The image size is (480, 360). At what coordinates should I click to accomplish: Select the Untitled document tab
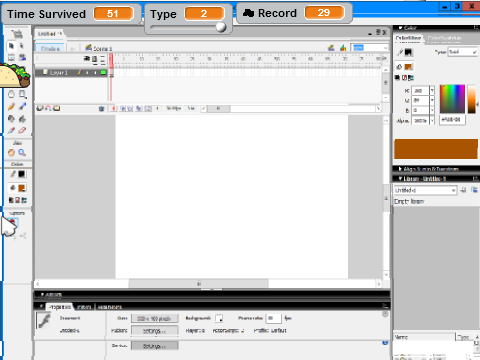click(49, 34)
